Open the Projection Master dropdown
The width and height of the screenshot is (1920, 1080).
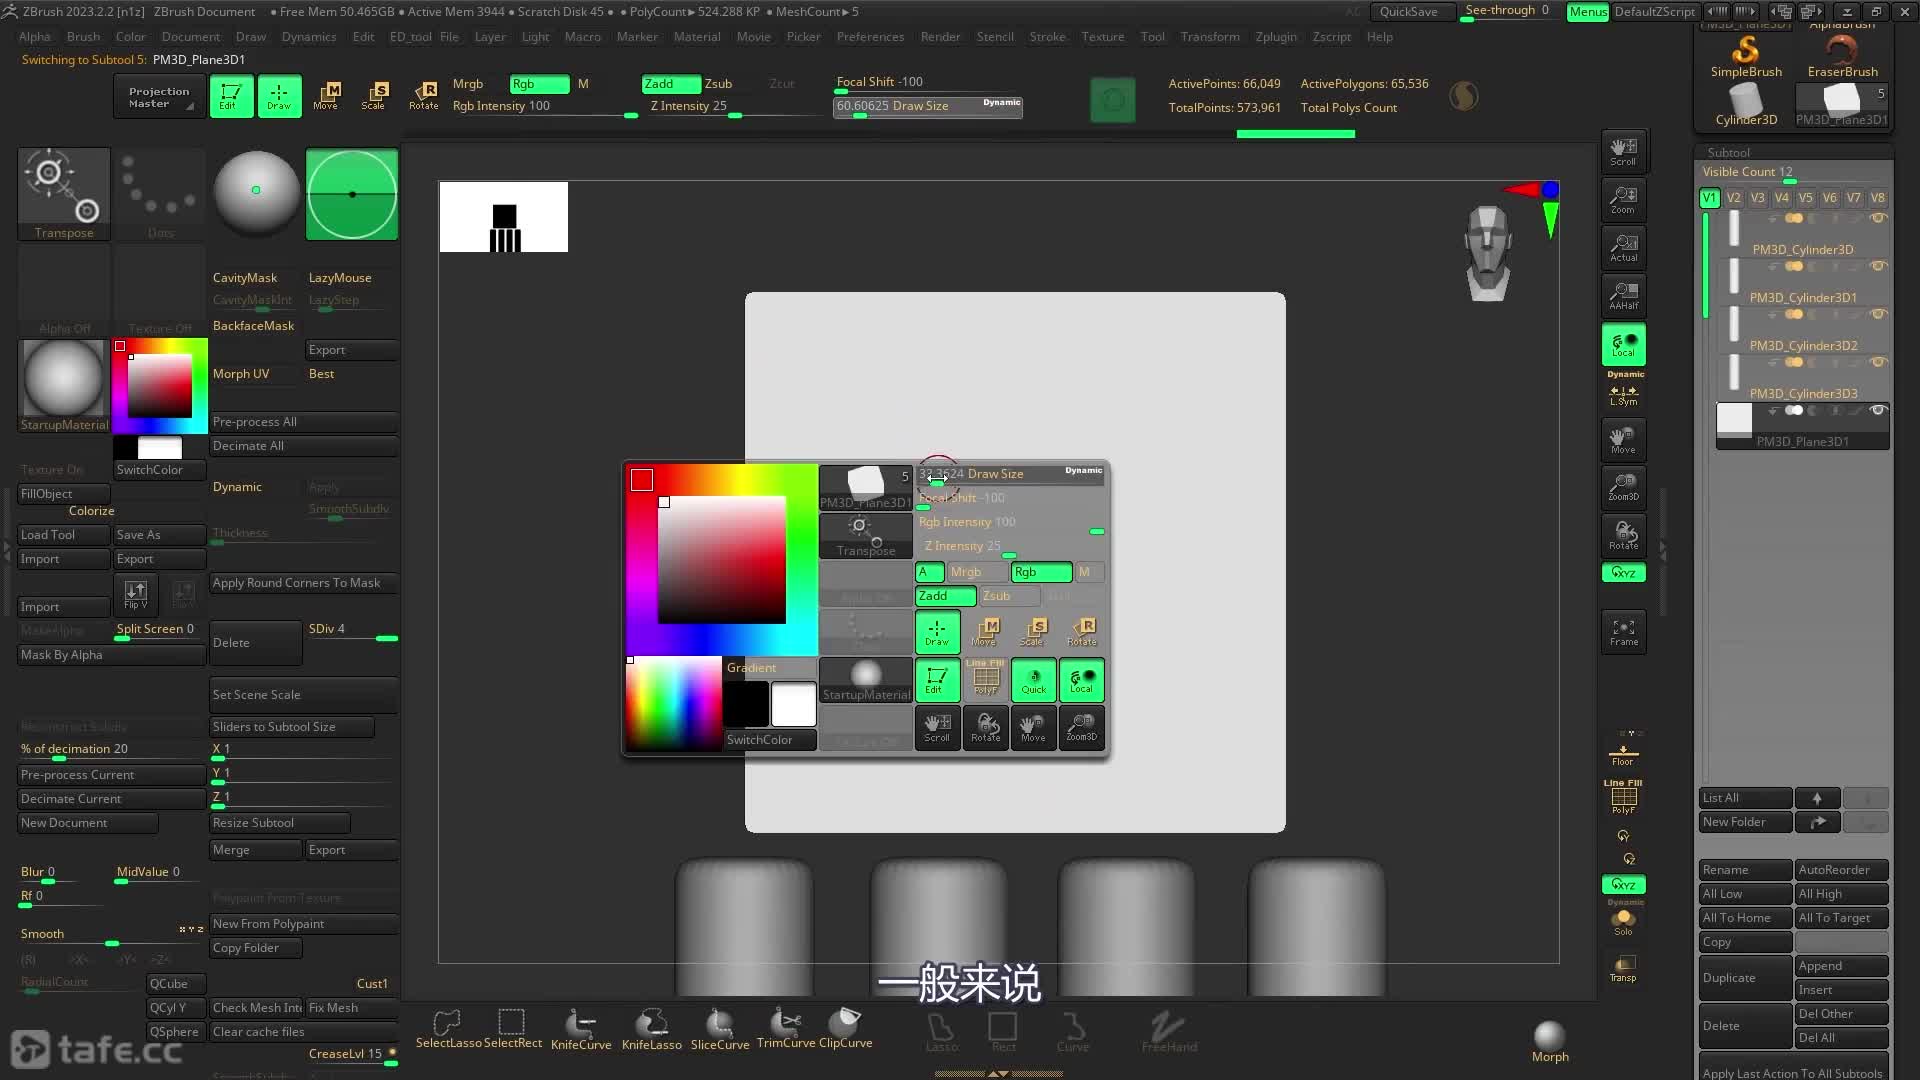(159, 97)
